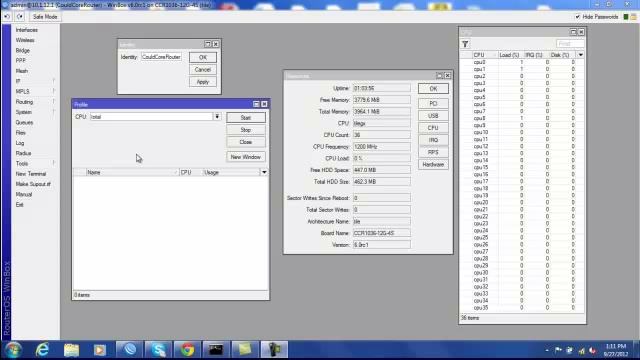Expand the System submenu arrow

pos(54,112)
